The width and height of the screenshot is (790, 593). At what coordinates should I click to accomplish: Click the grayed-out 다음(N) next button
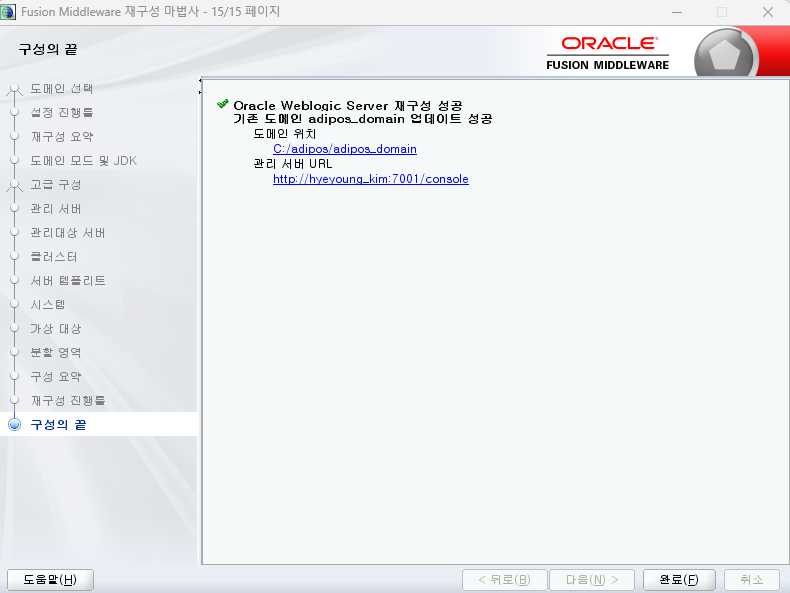pos(592,580)
